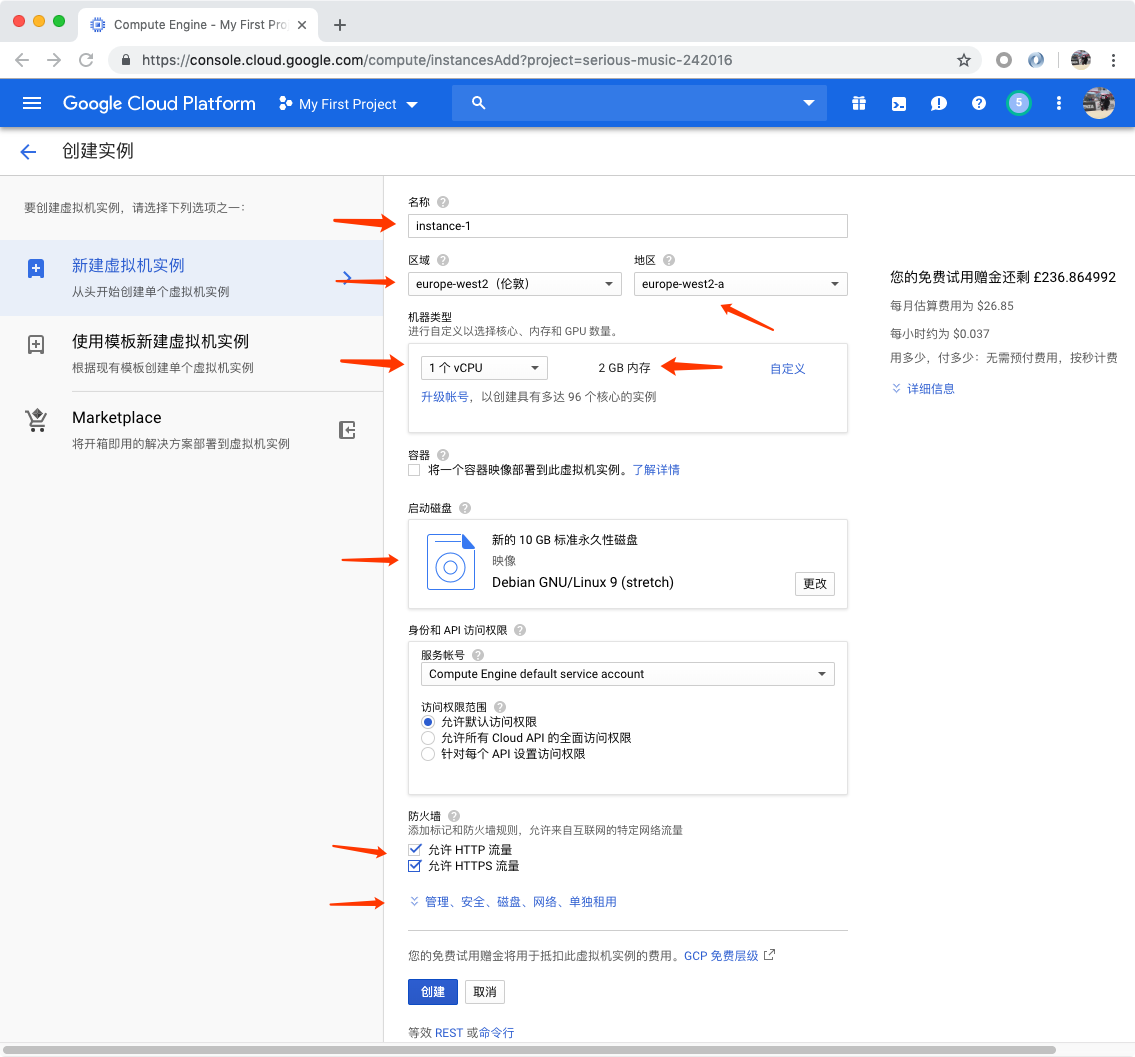Open Compute Engine default service account dropdown

[628, 674]
